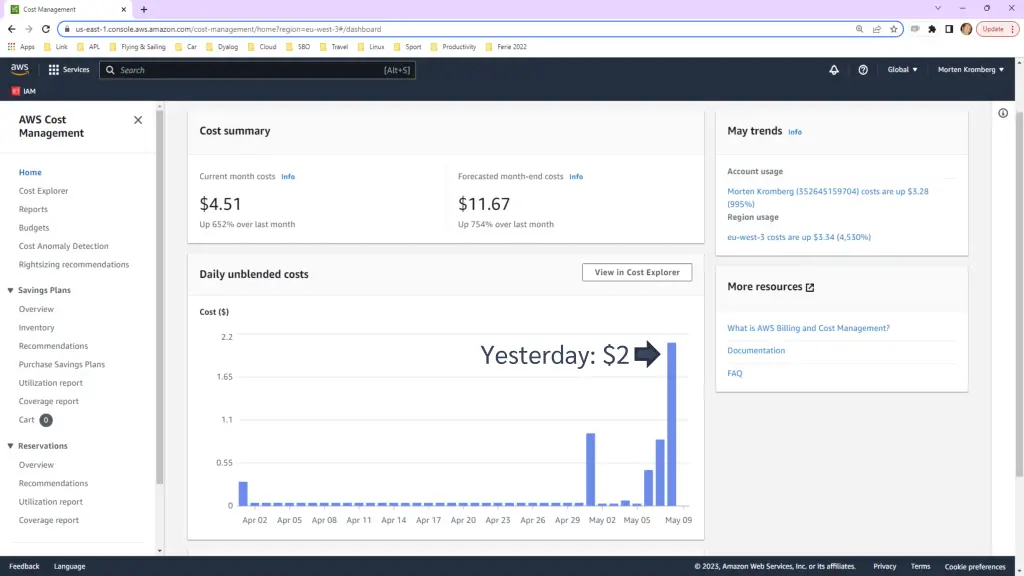The height and width of the screenshot is (576, 1024).
Task: Click Info next to Current month costs
Action: (288, 176)
